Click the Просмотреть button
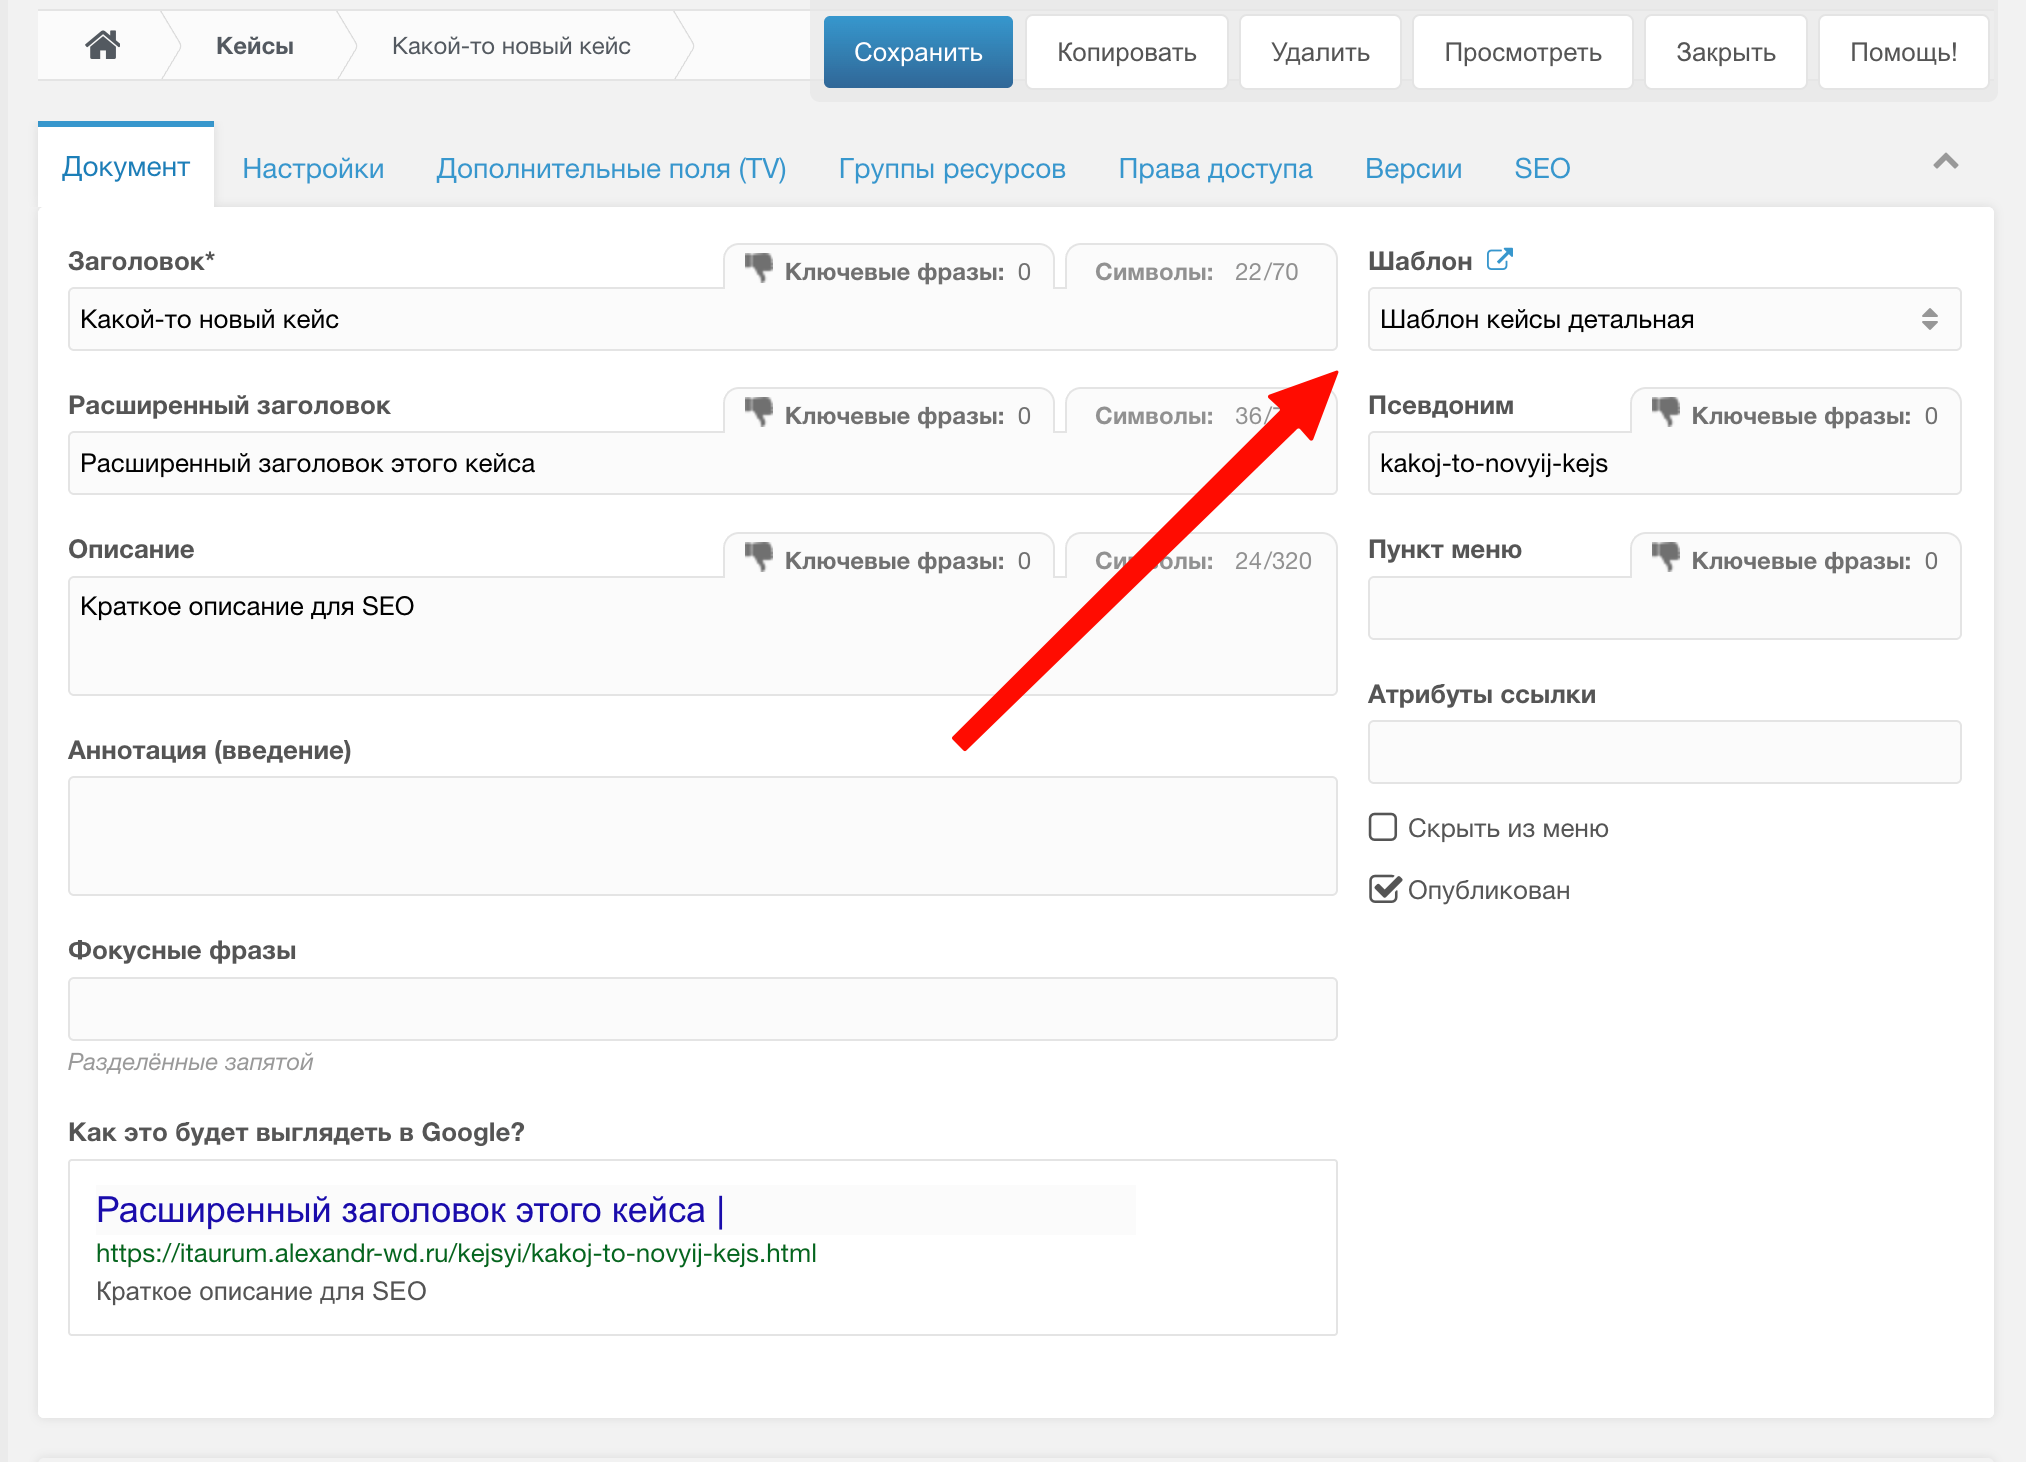The width and height of the screenshot is (2026, 1462). pyautogui.click(x=1522, y=52)
